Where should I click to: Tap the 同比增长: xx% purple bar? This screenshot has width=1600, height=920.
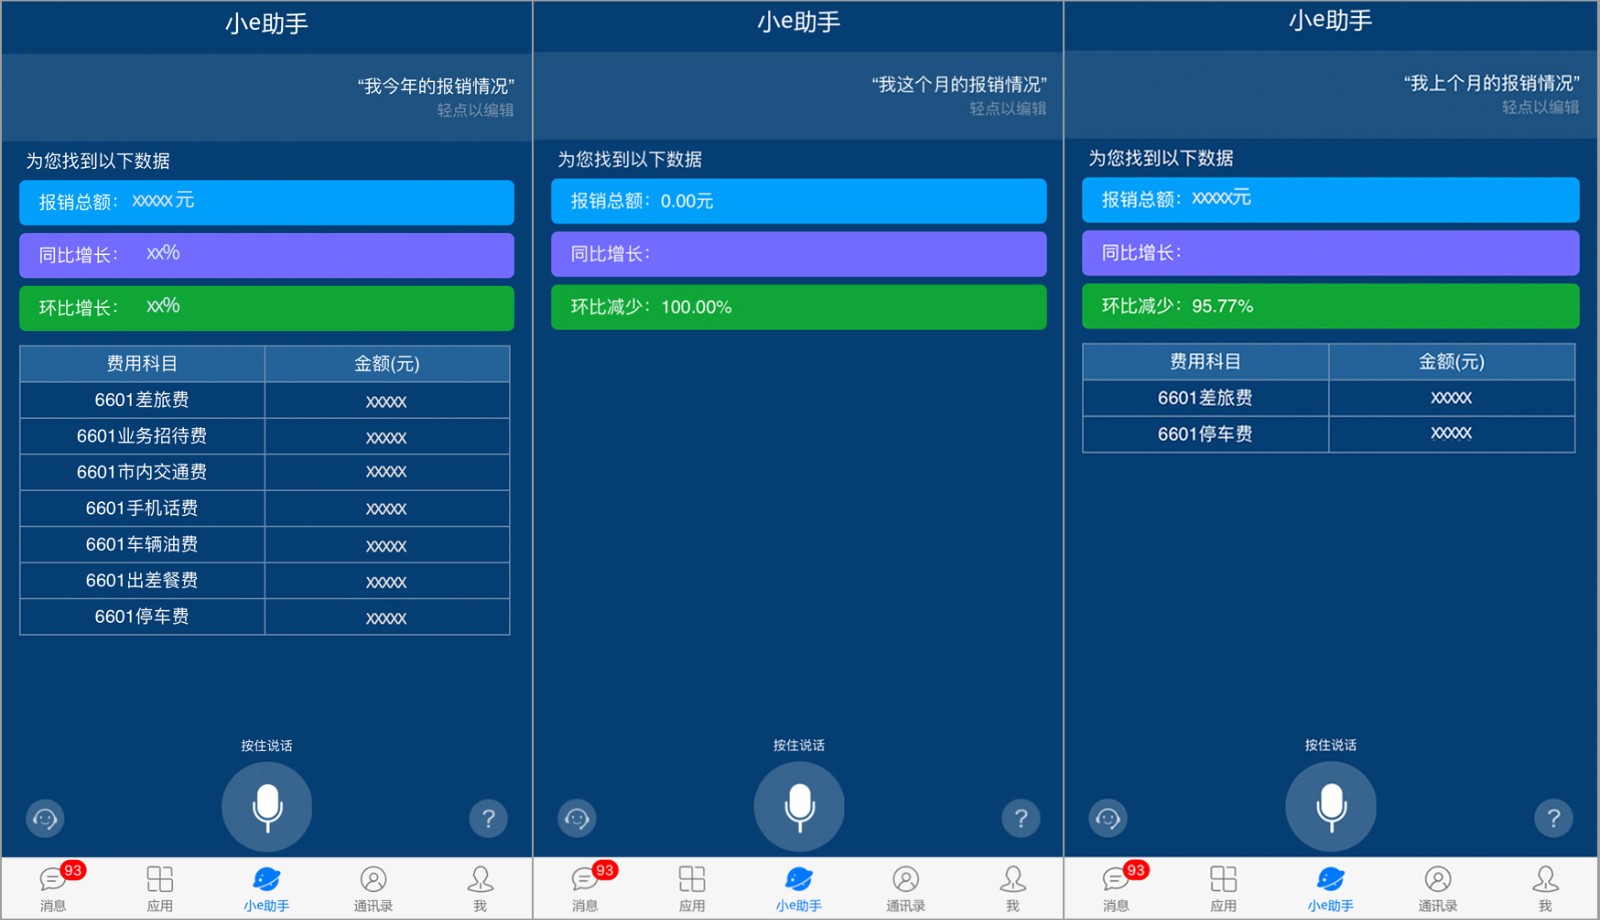[x=267, y=255]
